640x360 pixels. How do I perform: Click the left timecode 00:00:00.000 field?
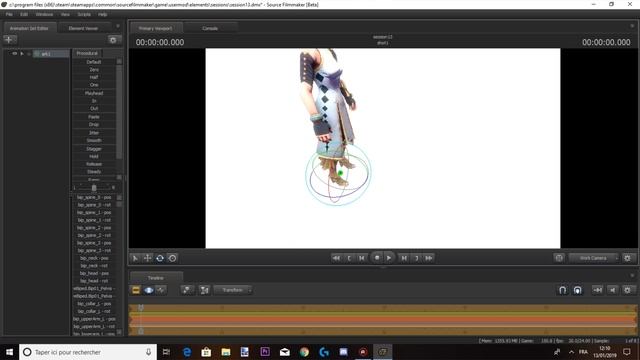pyautogui.click(x=160, y=42)
